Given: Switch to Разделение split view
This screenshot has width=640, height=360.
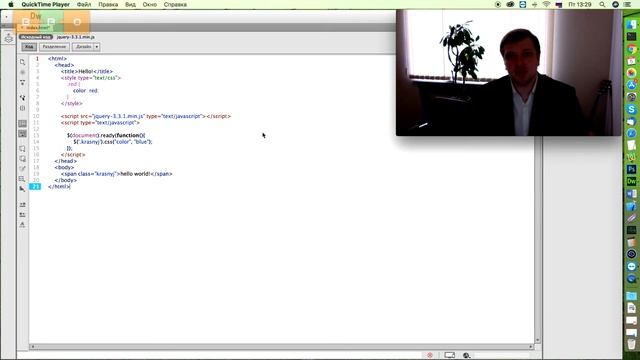Looking at the screenshot, I should 54,47.
